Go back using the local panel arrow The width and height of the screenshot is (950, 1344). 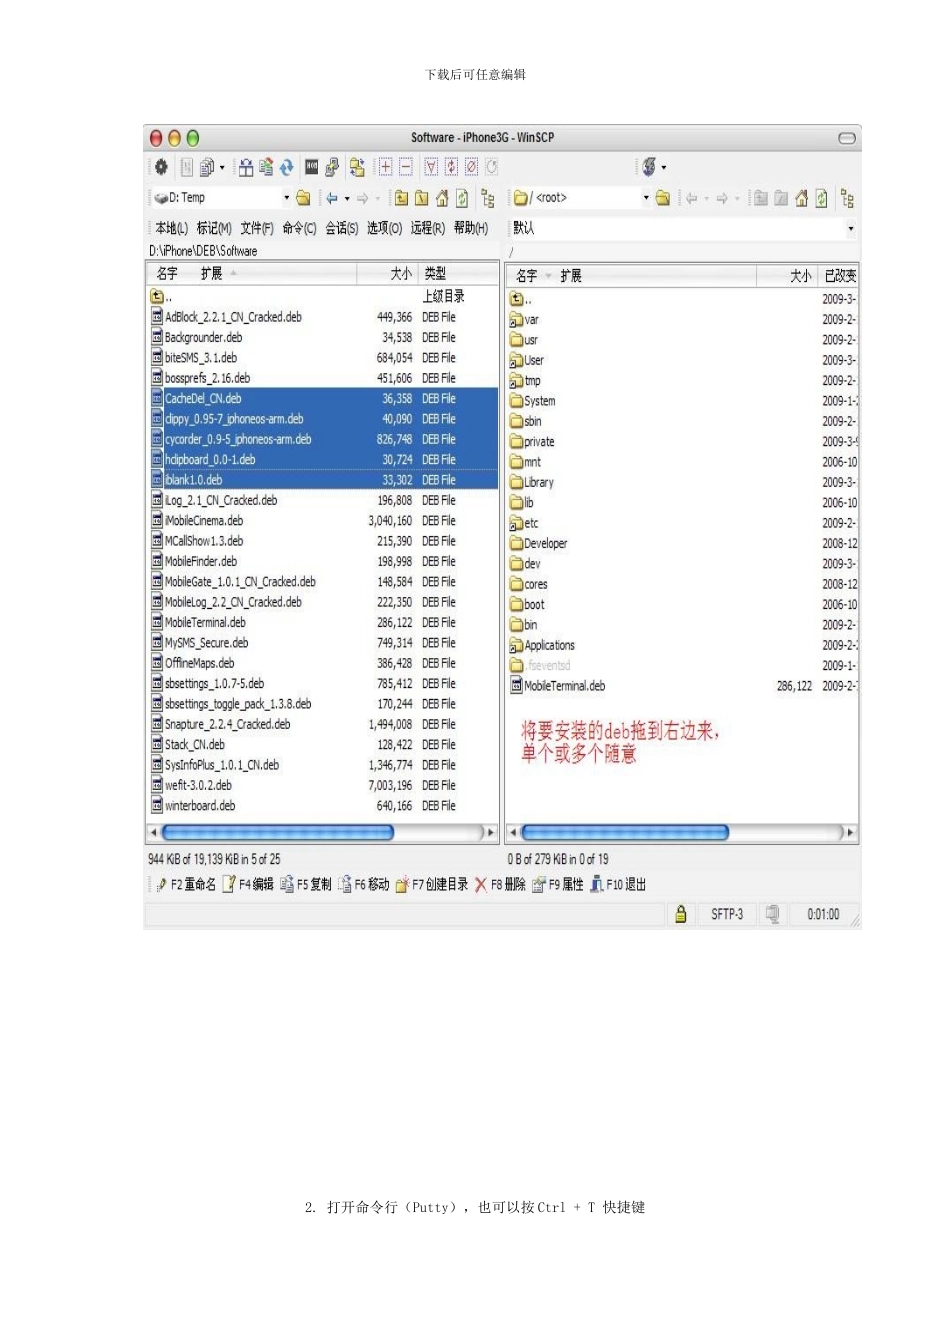coord(331,198)
